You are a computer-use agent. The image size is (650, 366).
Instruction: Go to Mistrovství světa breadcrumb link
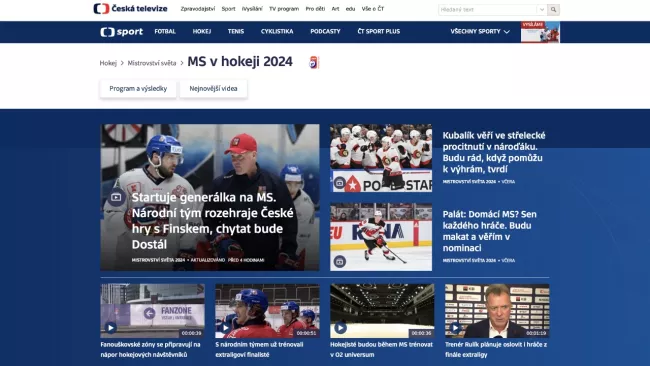tap(152, 63)
